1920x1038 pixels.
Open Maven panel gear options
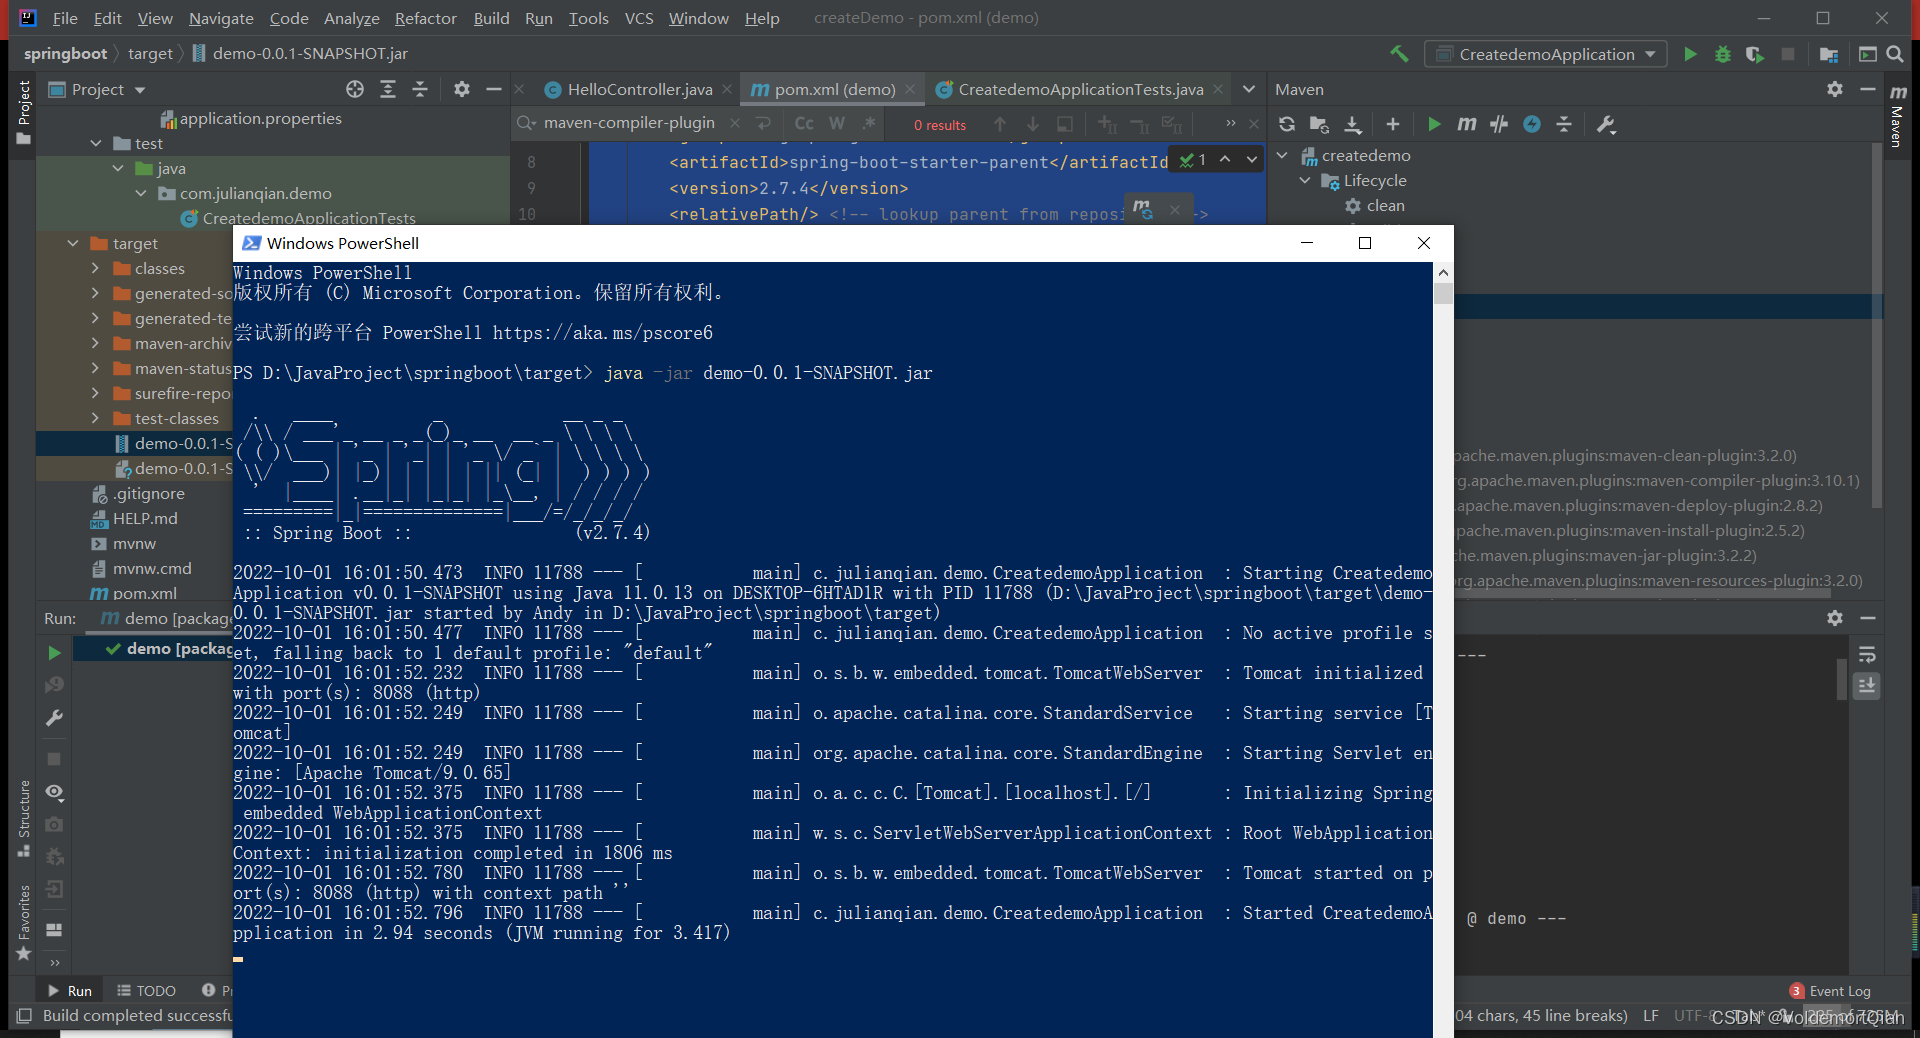click(1835, 89)
